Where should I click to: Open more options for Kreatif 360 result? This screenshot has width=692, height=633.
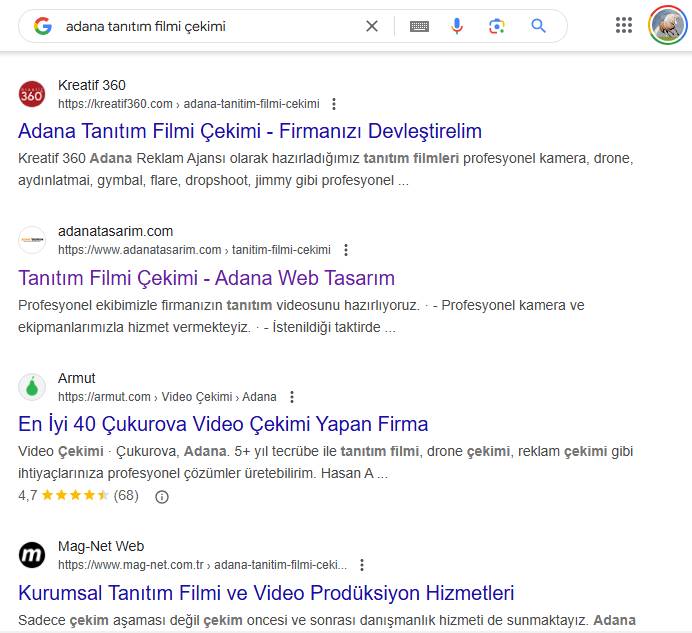(x=334, y=104)
